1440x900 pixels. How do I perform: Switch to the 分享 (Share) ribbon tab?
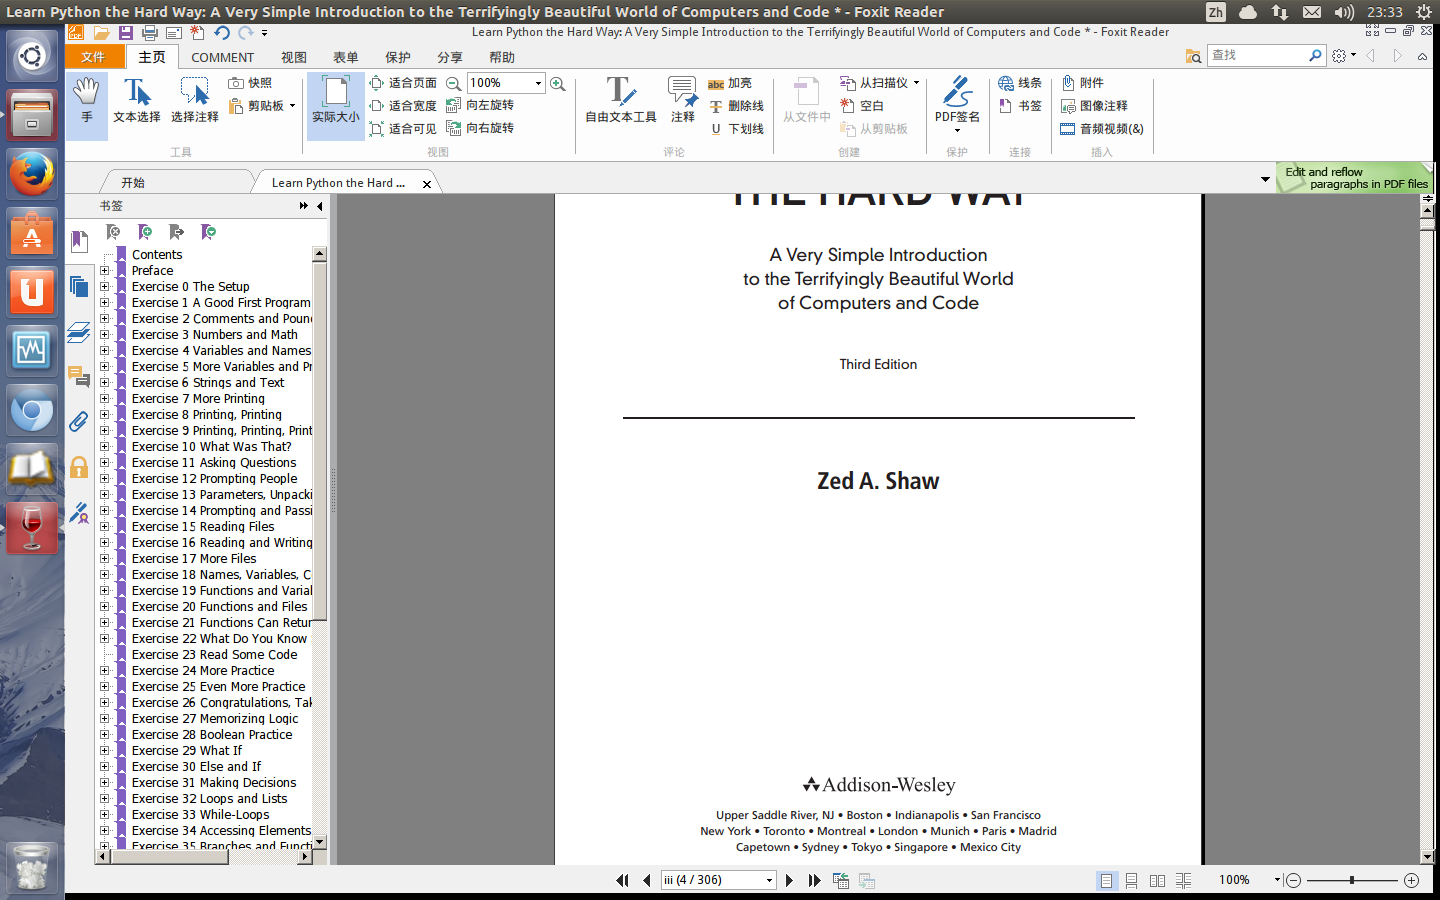450,58
